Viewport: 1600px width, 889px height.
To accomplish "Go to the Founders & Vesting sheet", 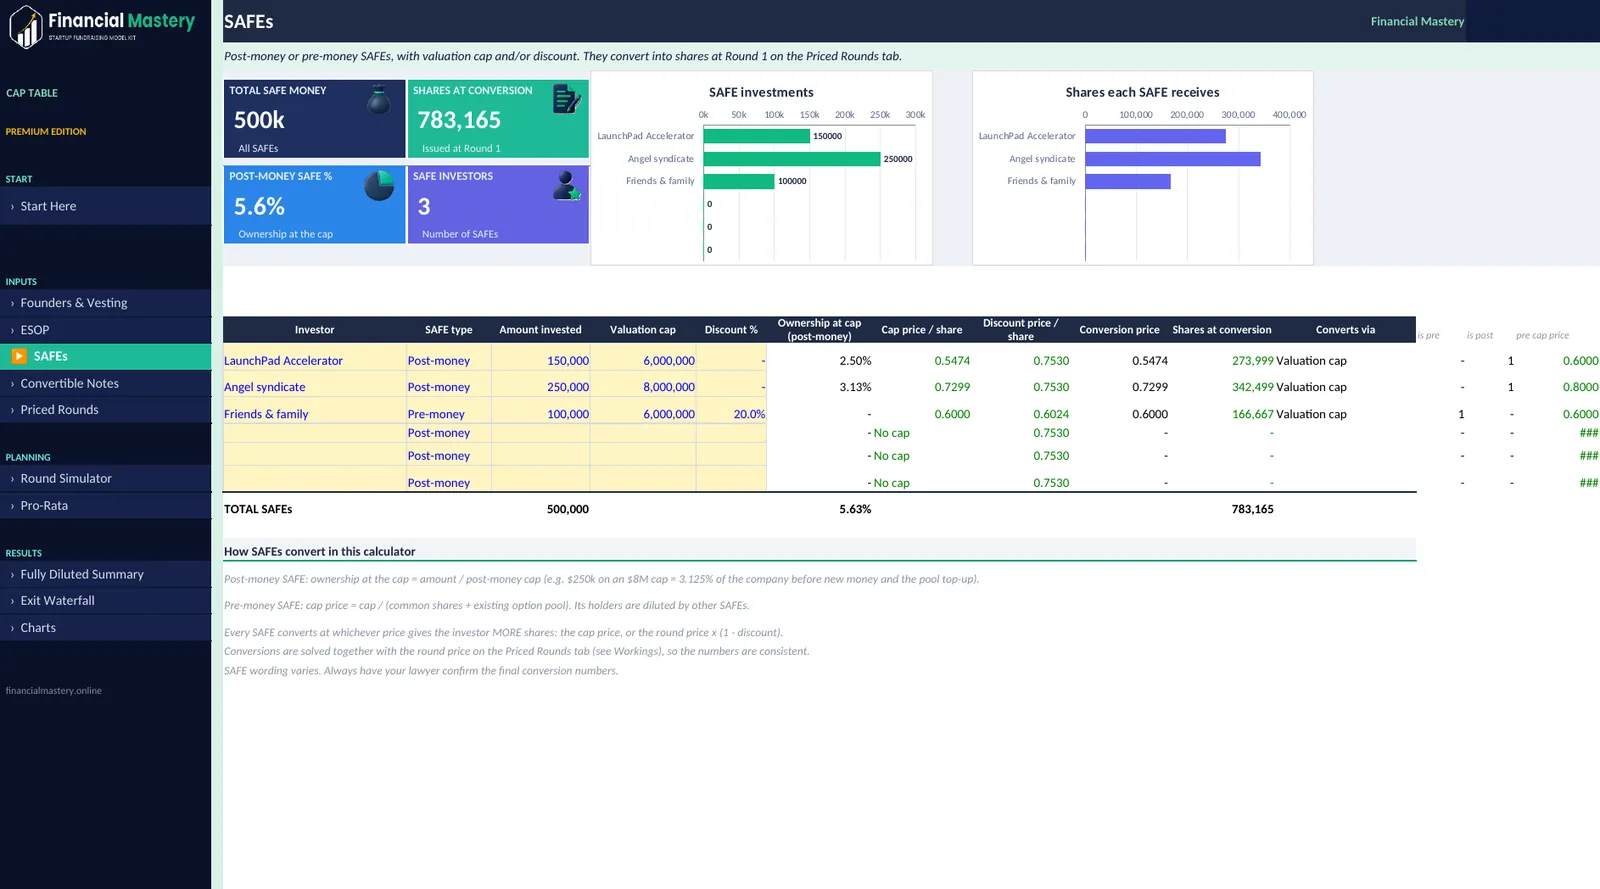I will pyautogui.click(x=106, y=303).
